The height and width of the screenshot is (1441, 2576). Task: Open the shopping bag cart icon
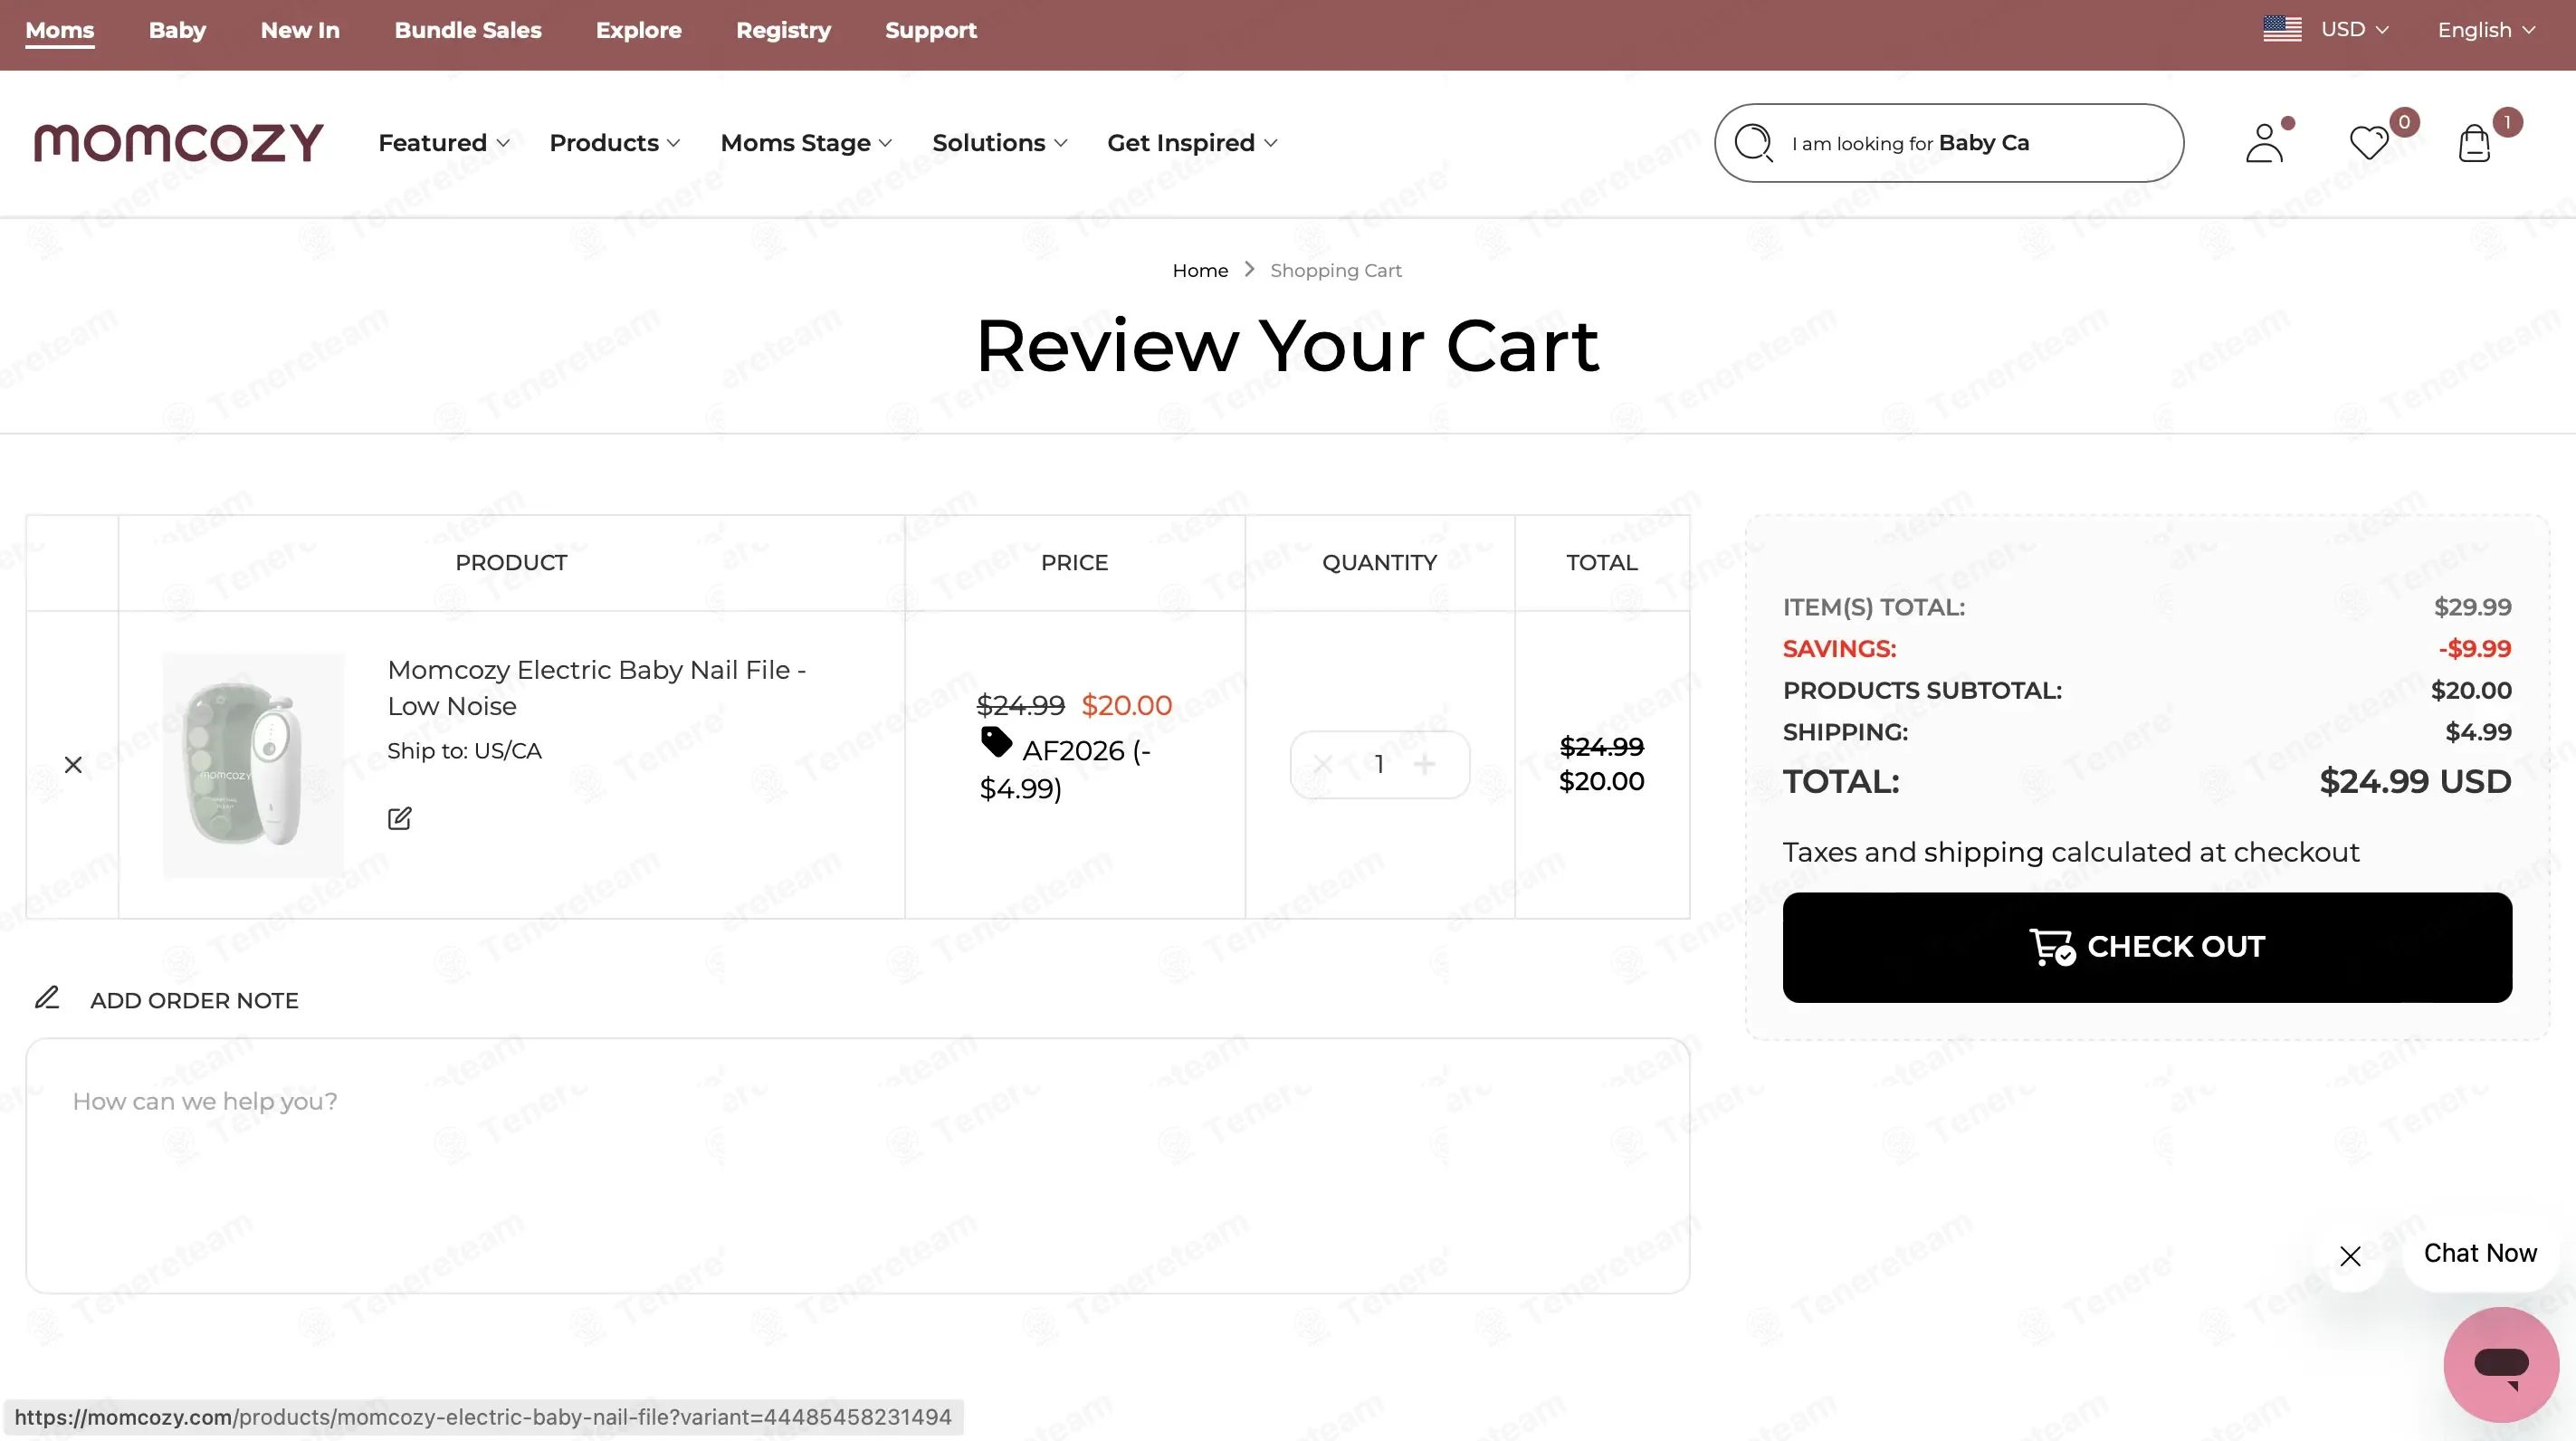[x=2474, y=143]
